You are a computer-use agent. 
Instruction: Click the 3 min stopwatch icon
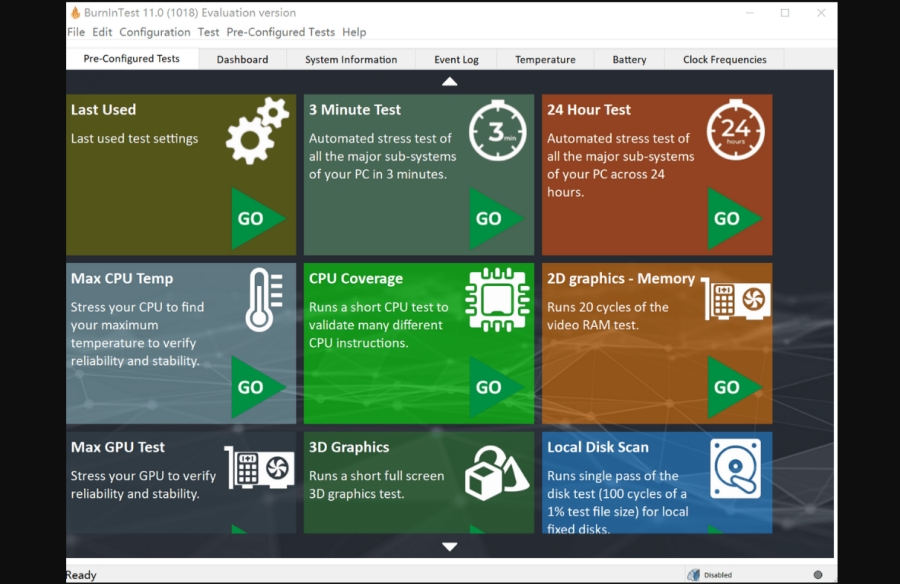[497, 130]
